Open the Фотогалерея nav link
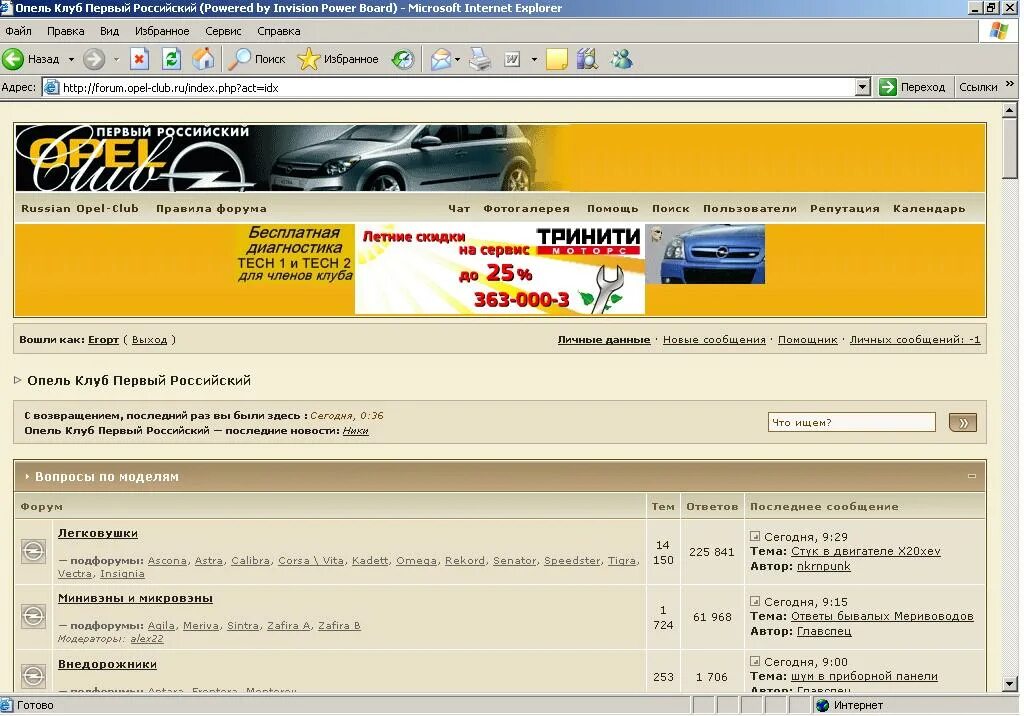Image resolution: width=1024 pixels, height=716 pixels. (526, 208)
